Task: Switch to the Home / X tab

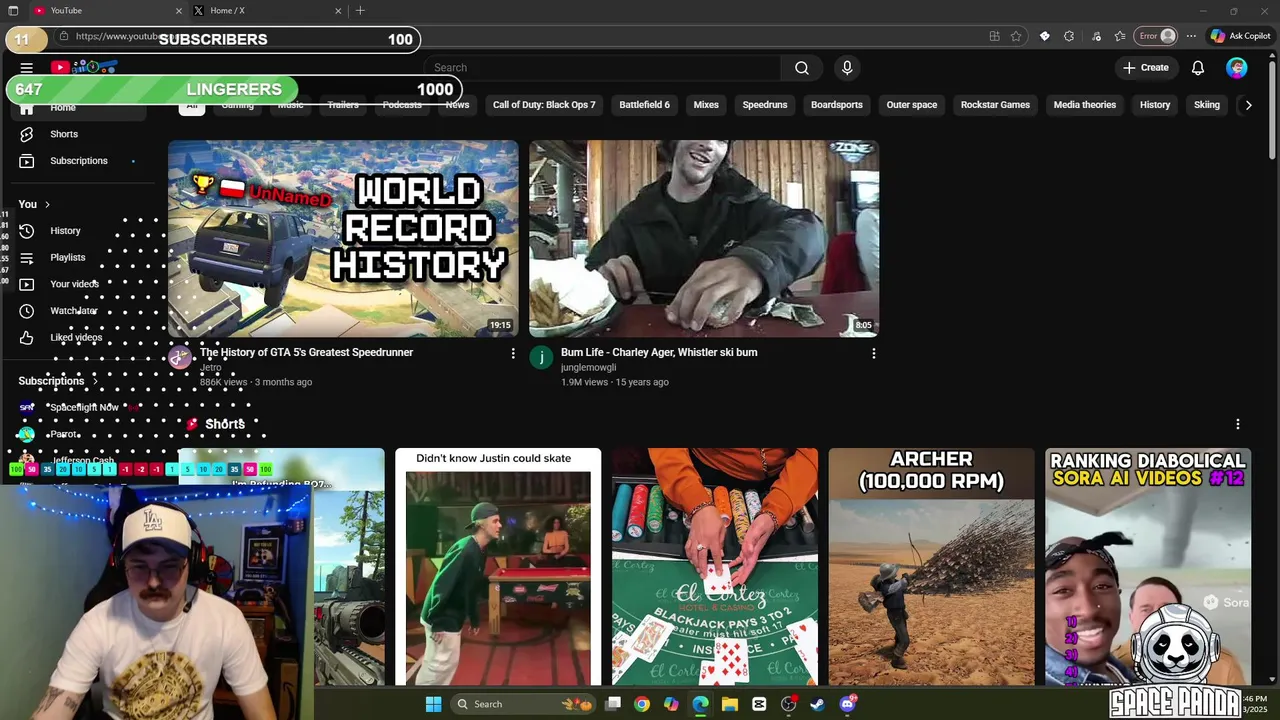Action: click(x=265, y=11)
